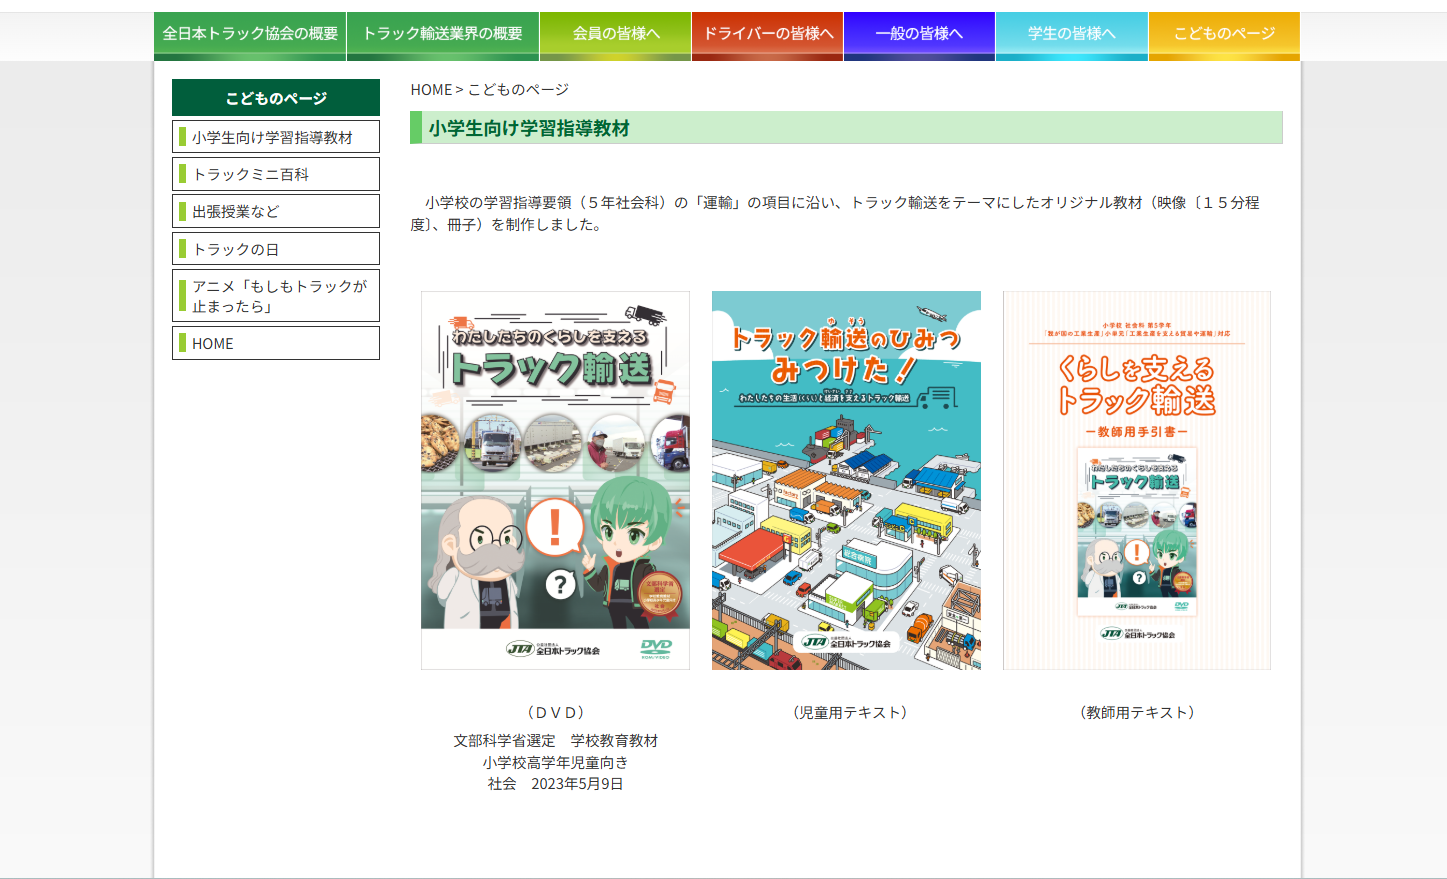Open the トラック輸送のひみつみつけた textbook cover

click(x=846, y=480)
